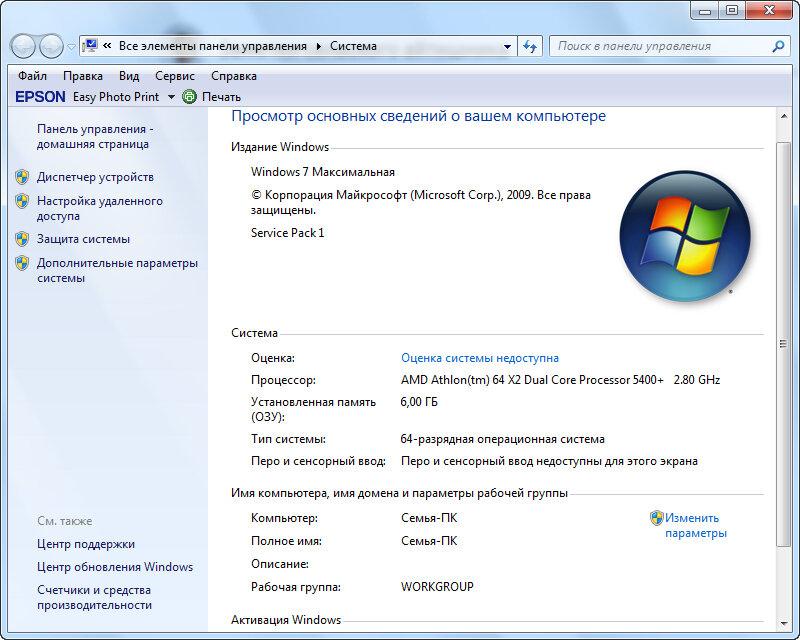Expand Easy Photo Print dropdown arrow

tap(171, 97)
